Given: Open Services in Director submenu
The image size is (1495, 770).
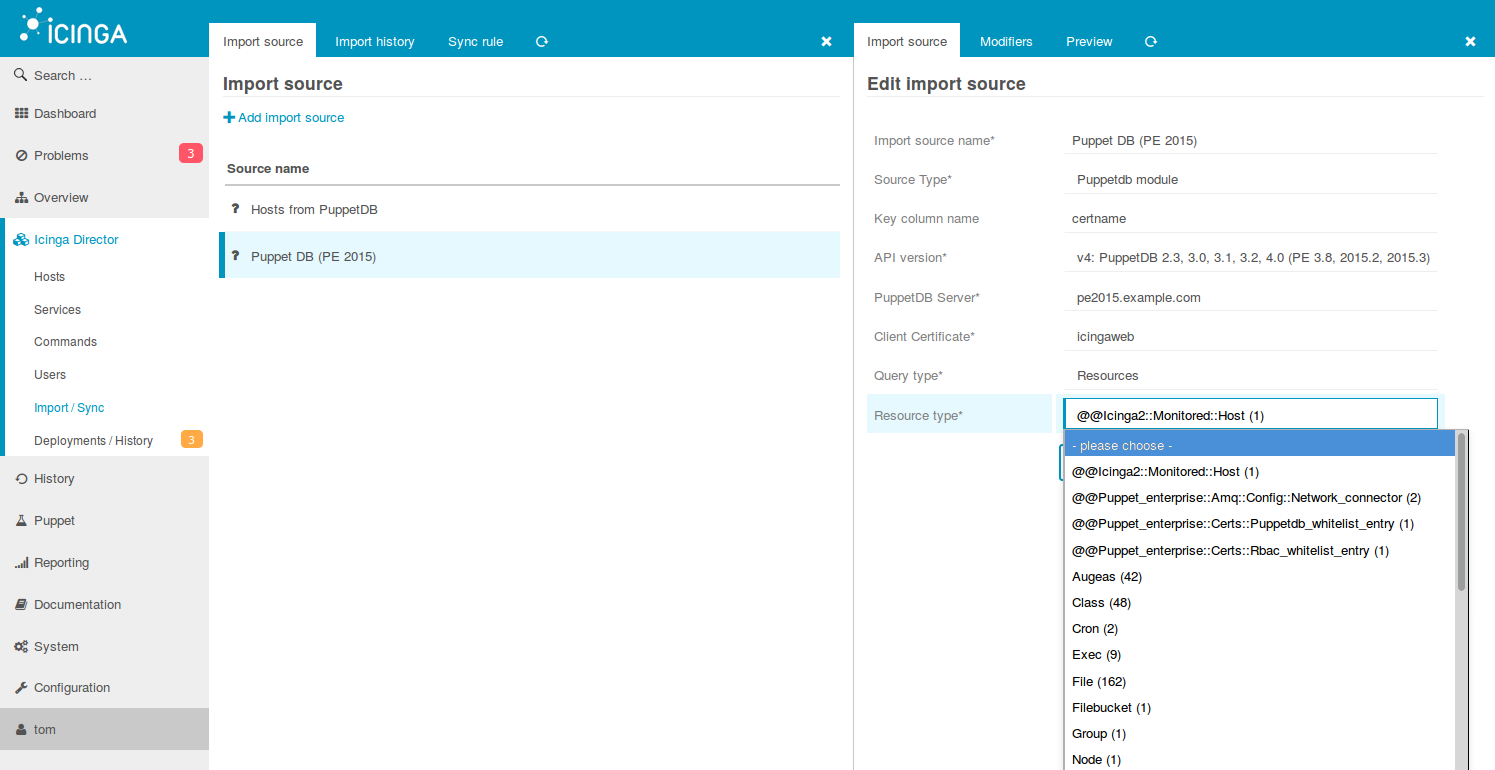Looking at the screenshot, I should 57,309.
